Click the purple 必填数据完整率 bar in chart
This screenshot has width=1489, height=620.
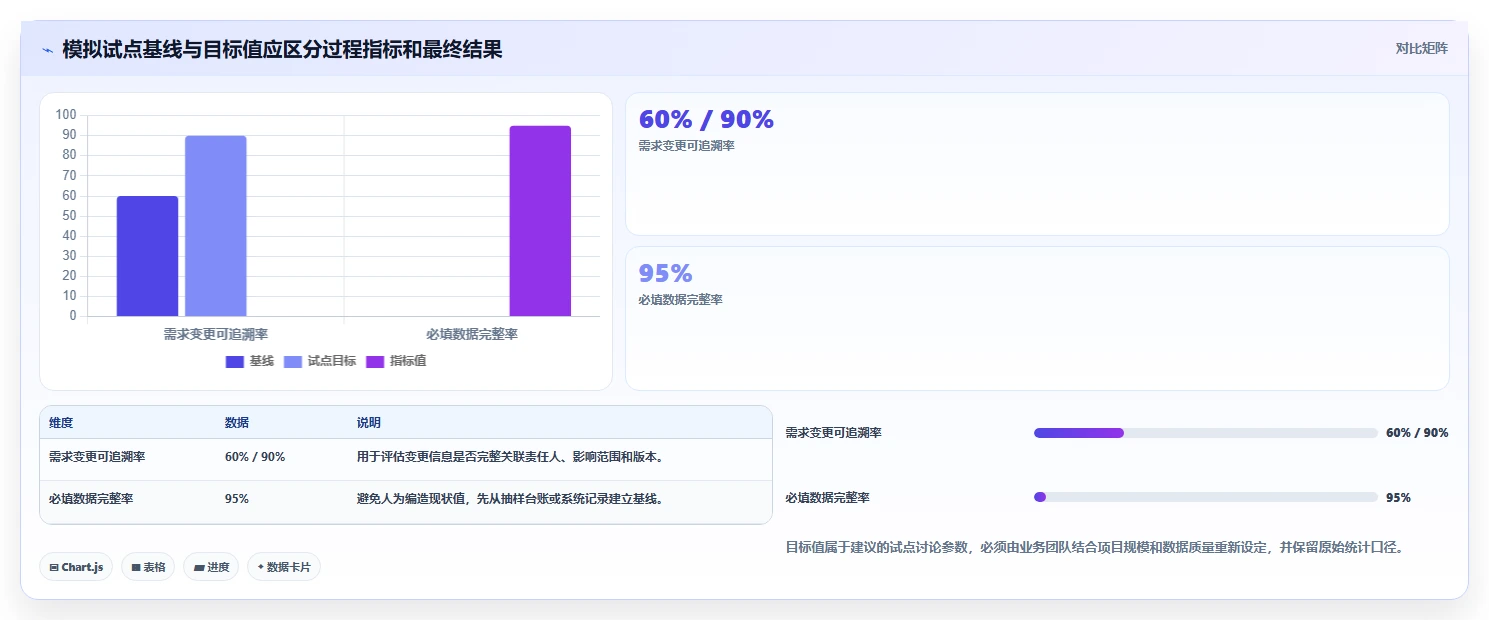click(540, 221)
